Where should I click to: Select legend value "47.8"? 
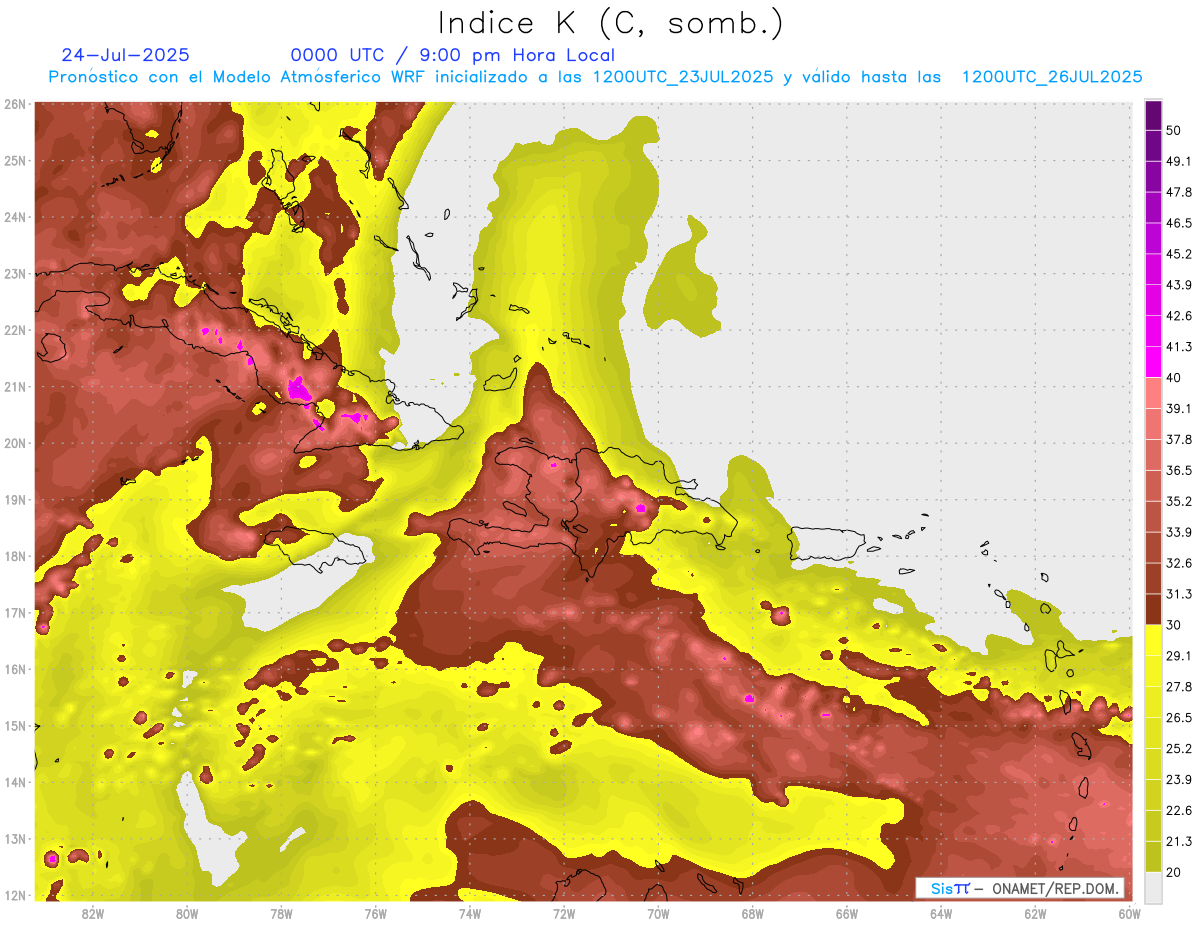click(x=1179, y=192)
